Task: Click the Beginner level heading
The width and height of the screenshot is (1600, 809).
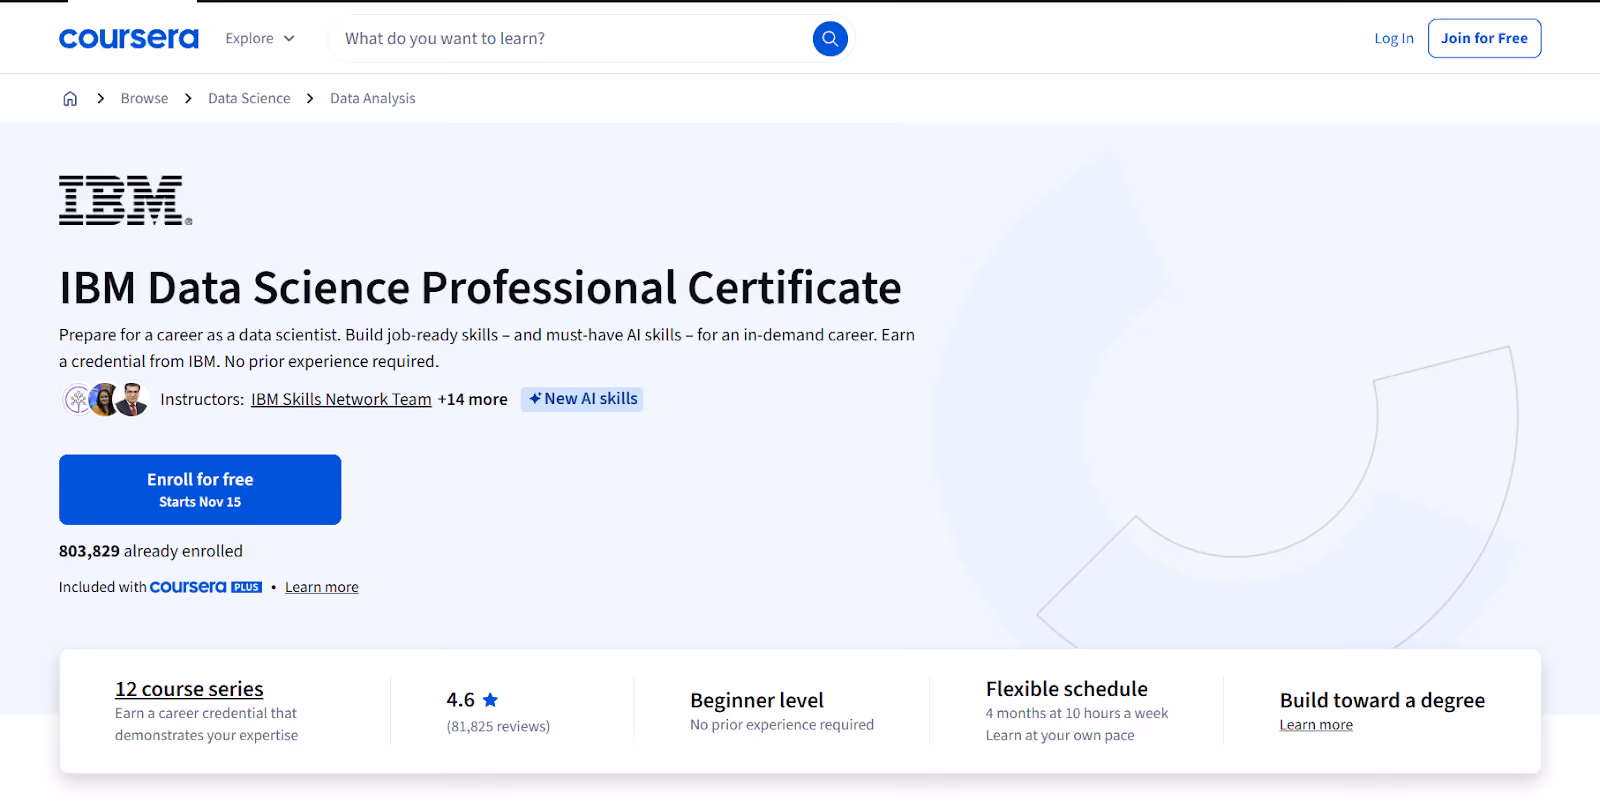Action: [757, 700]
